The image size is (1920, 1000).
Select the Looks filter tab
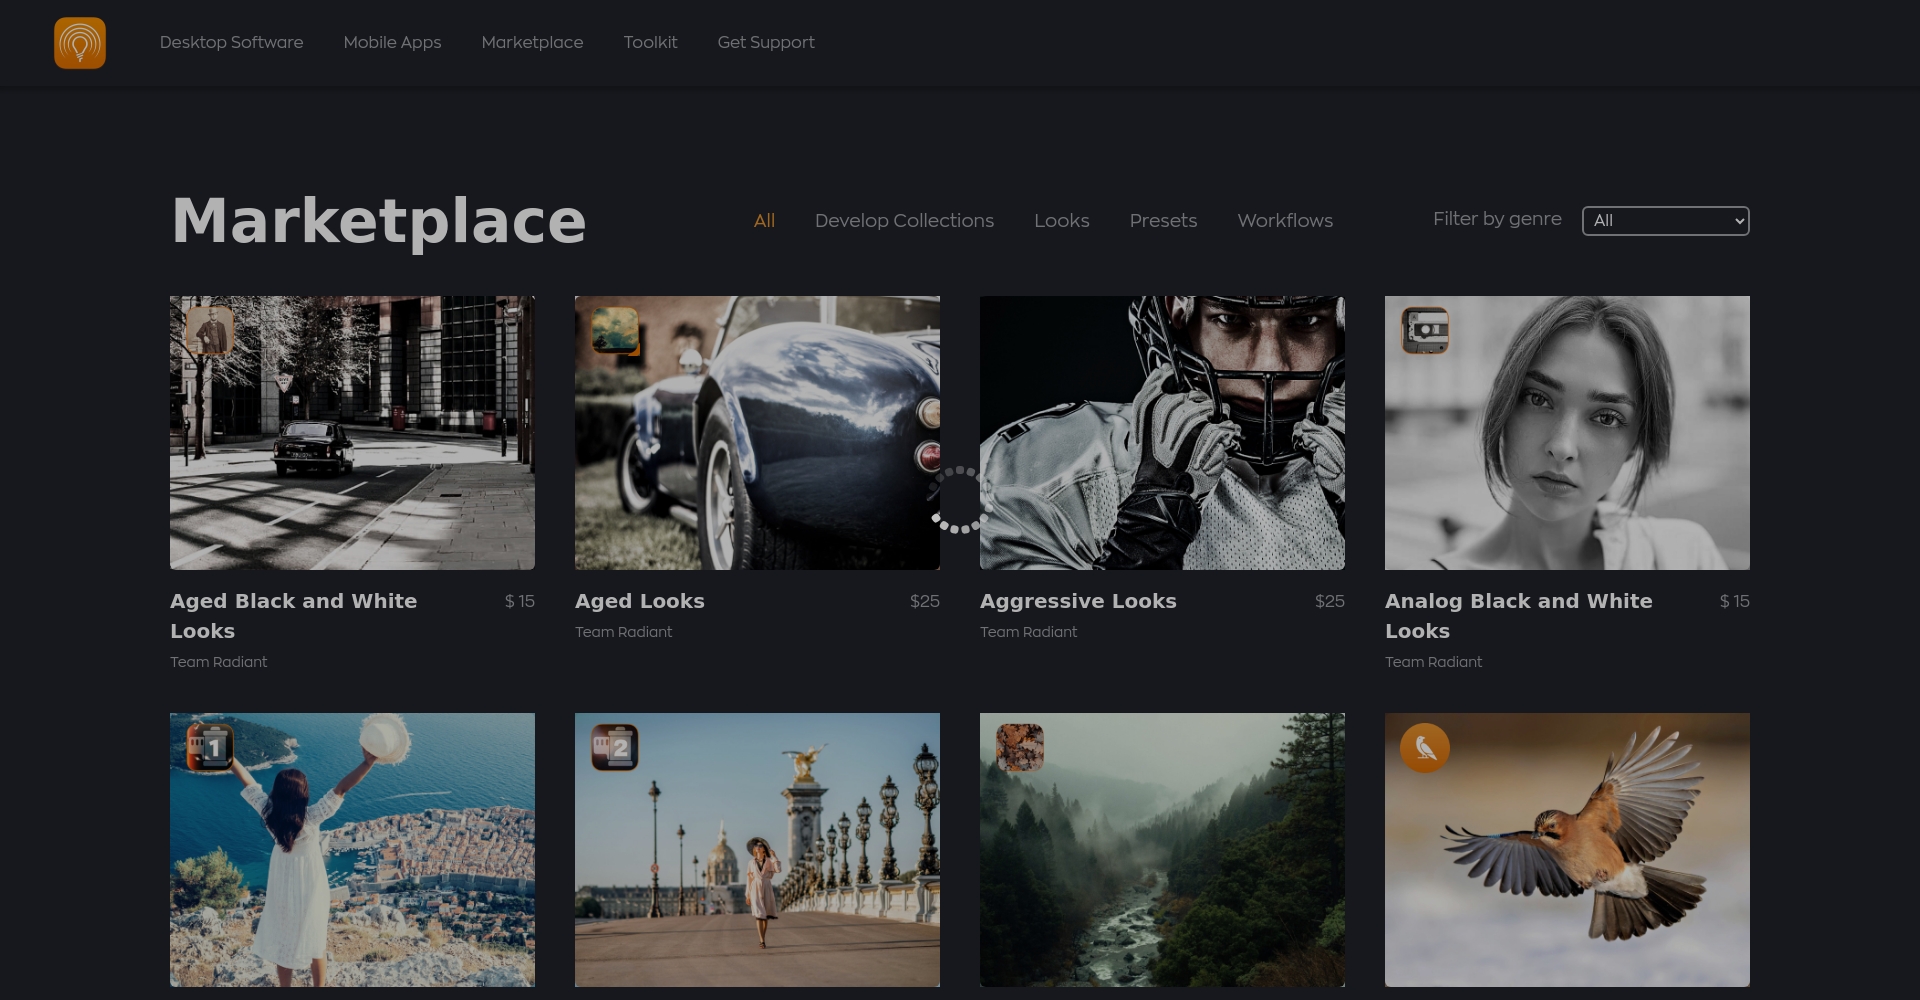point(1061,221)
